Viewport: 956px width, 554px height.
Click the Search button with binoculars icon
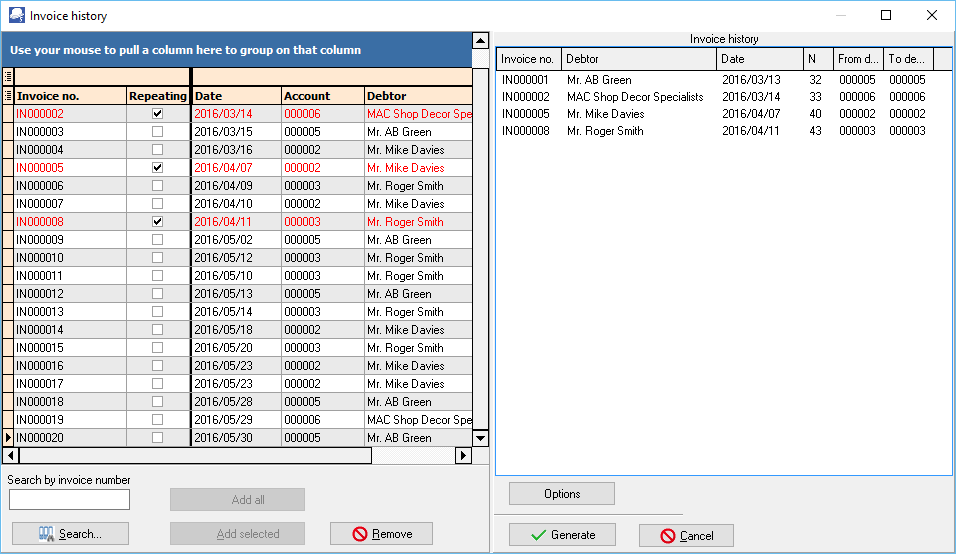71,534
